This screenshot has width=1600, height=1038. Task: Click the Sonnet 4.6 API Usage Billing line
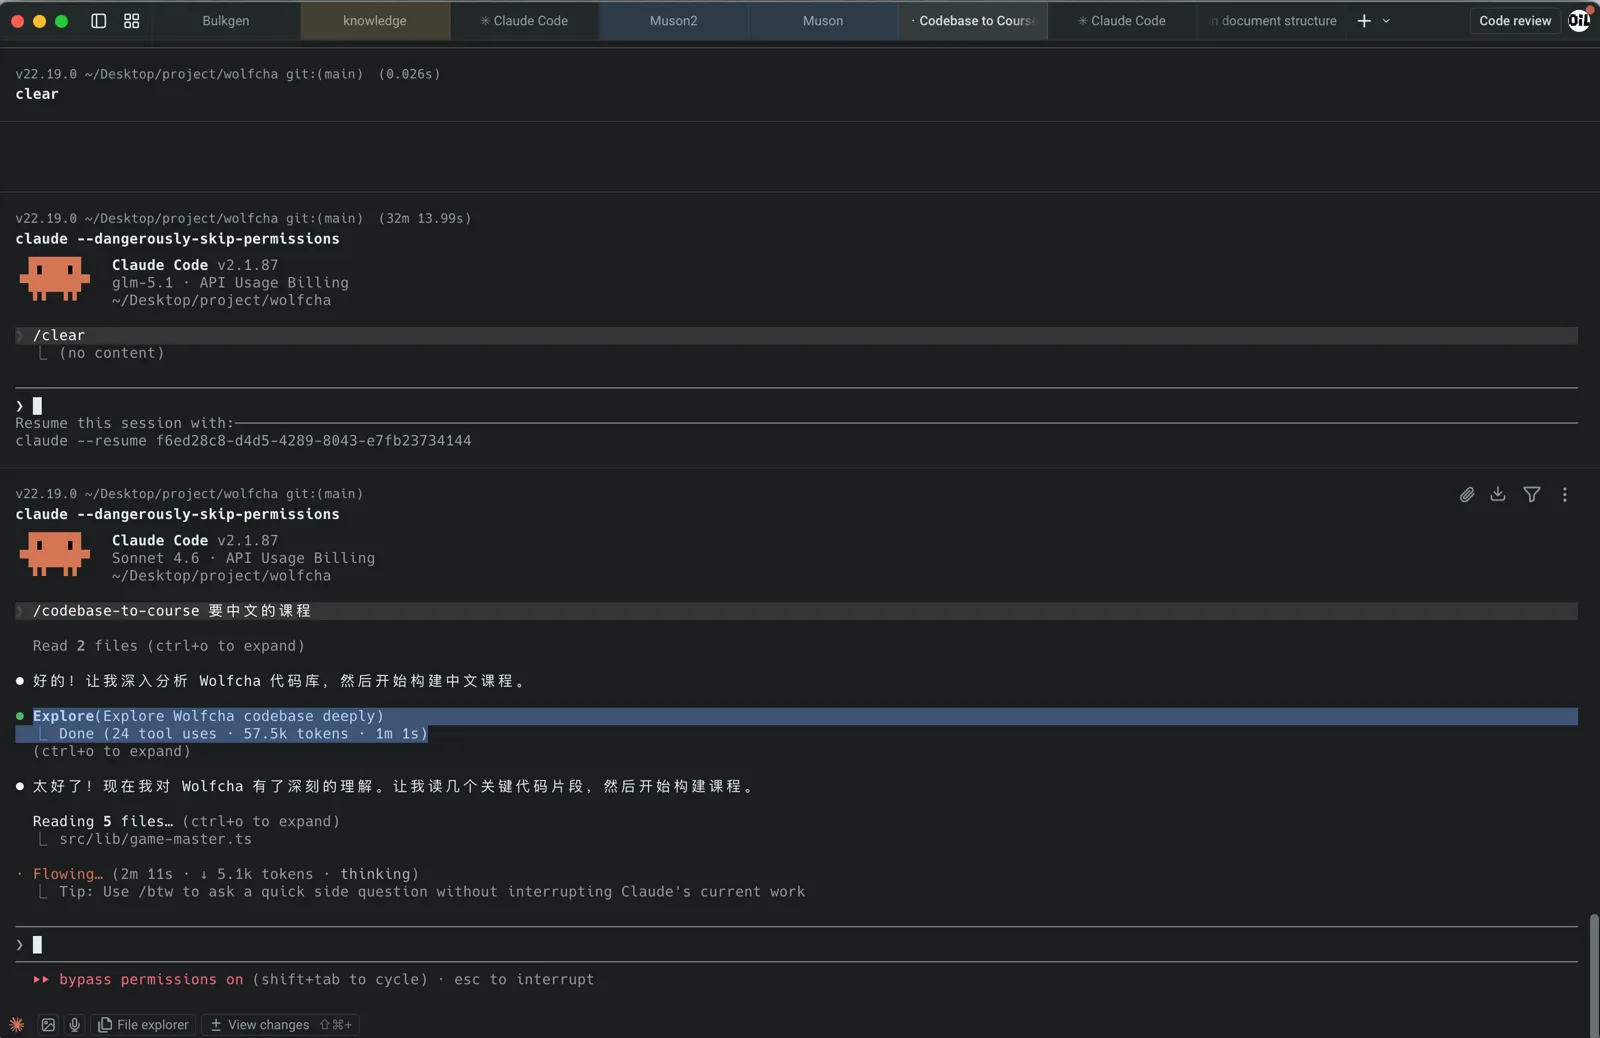tap(243, 558)
